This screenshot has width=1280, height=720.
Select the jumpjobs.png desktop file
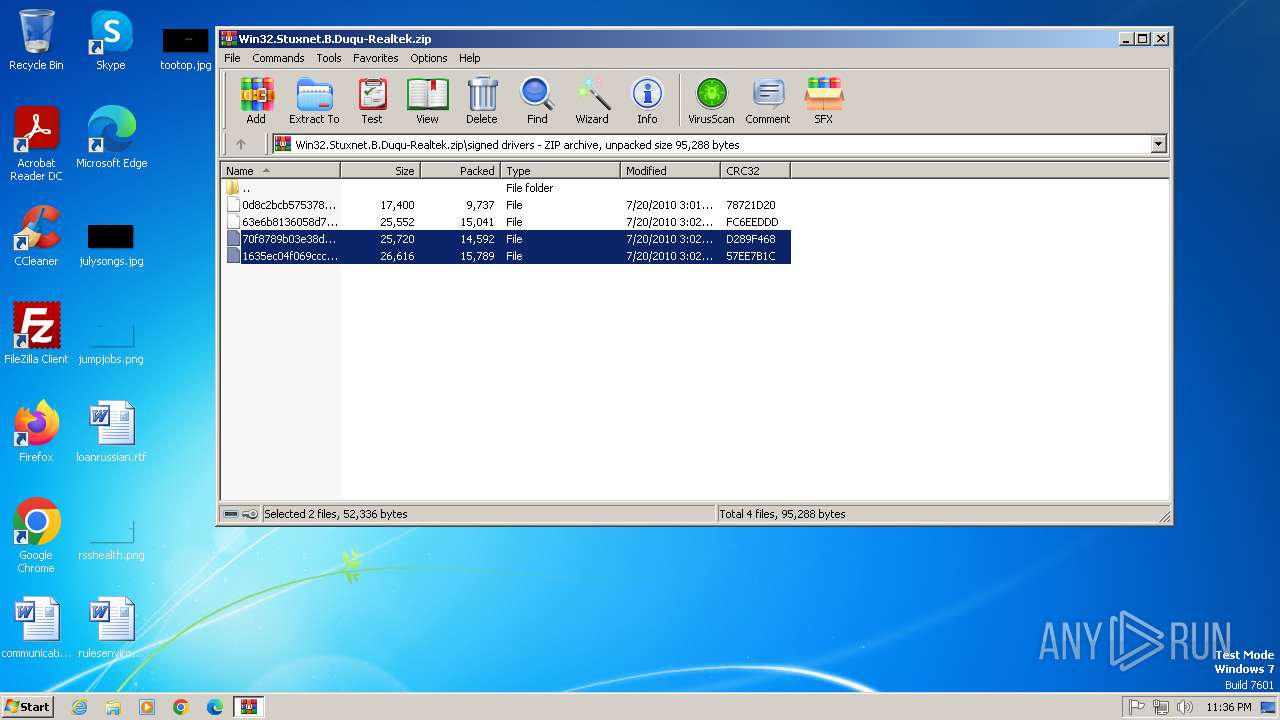(111, 343)
